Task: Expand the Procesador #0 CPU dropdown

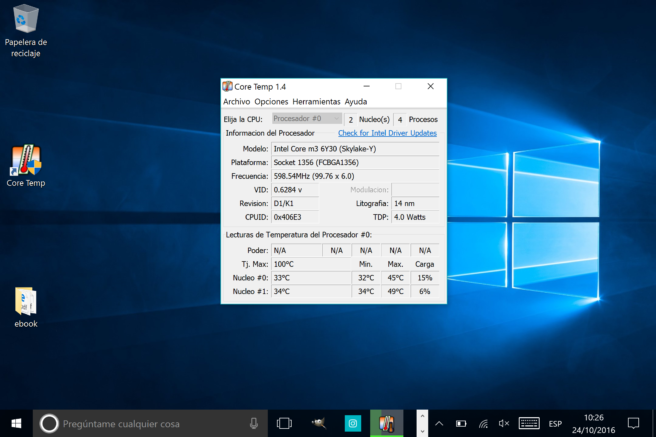Action: pos(307,119)
